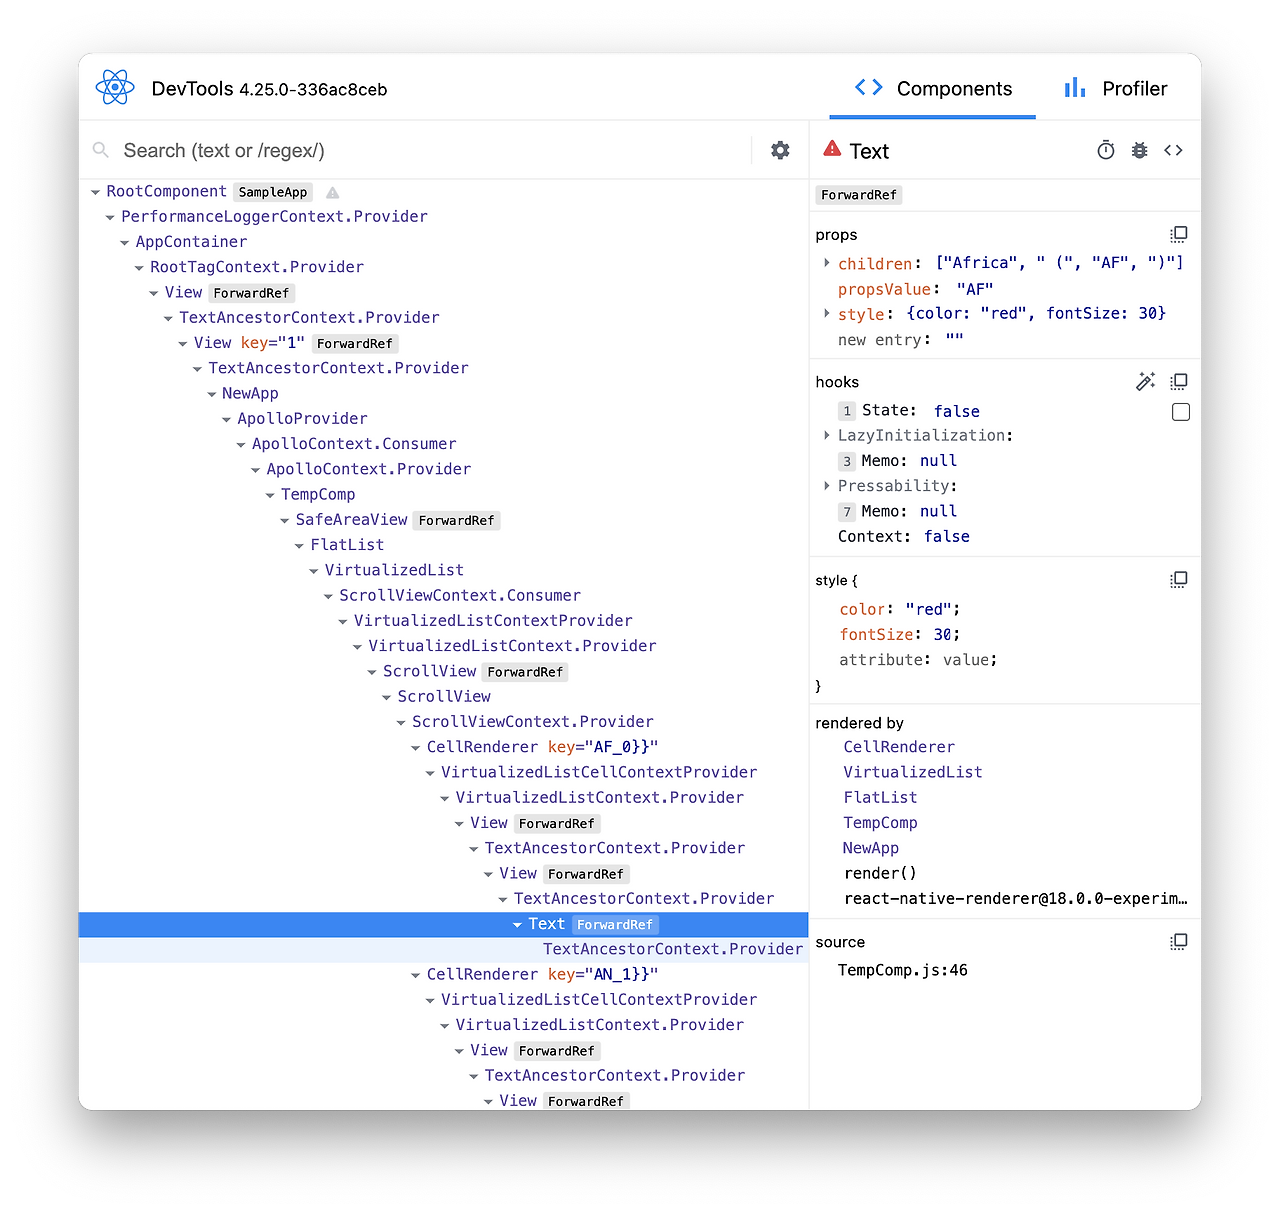Copy style using the copy icon
This screenshot has width=1280, height=1214.
click(x=1179, y=579)
